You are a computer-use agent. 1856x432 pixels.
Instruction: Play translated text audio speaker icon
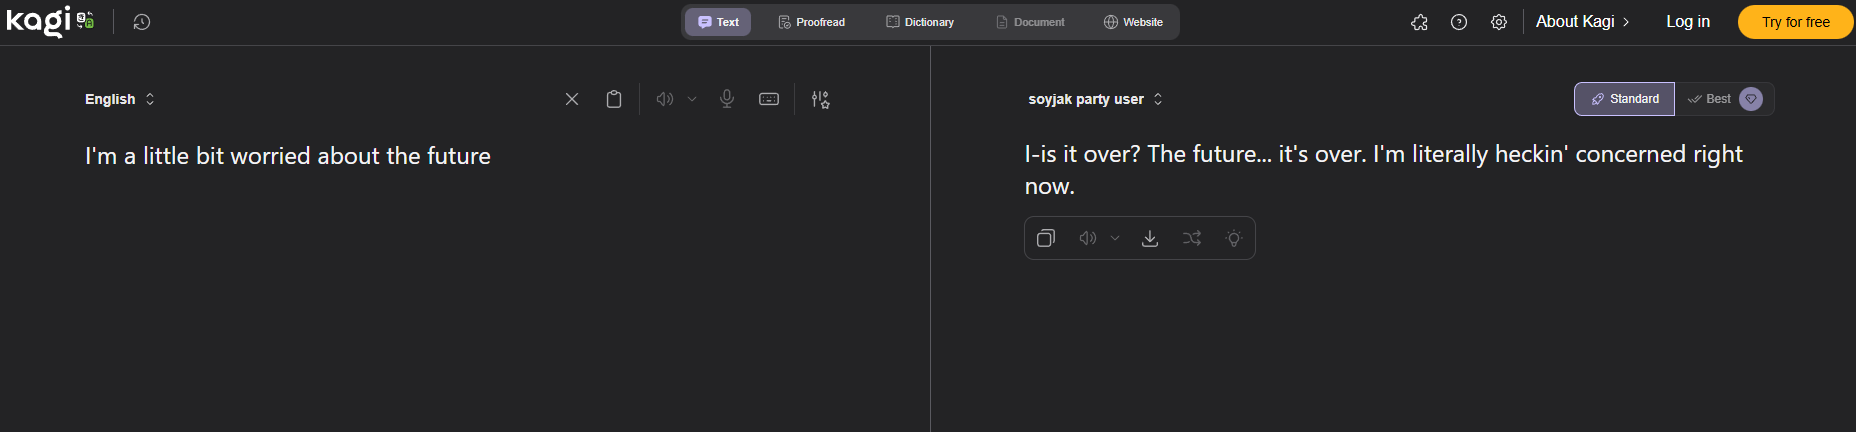[1088, 238]
